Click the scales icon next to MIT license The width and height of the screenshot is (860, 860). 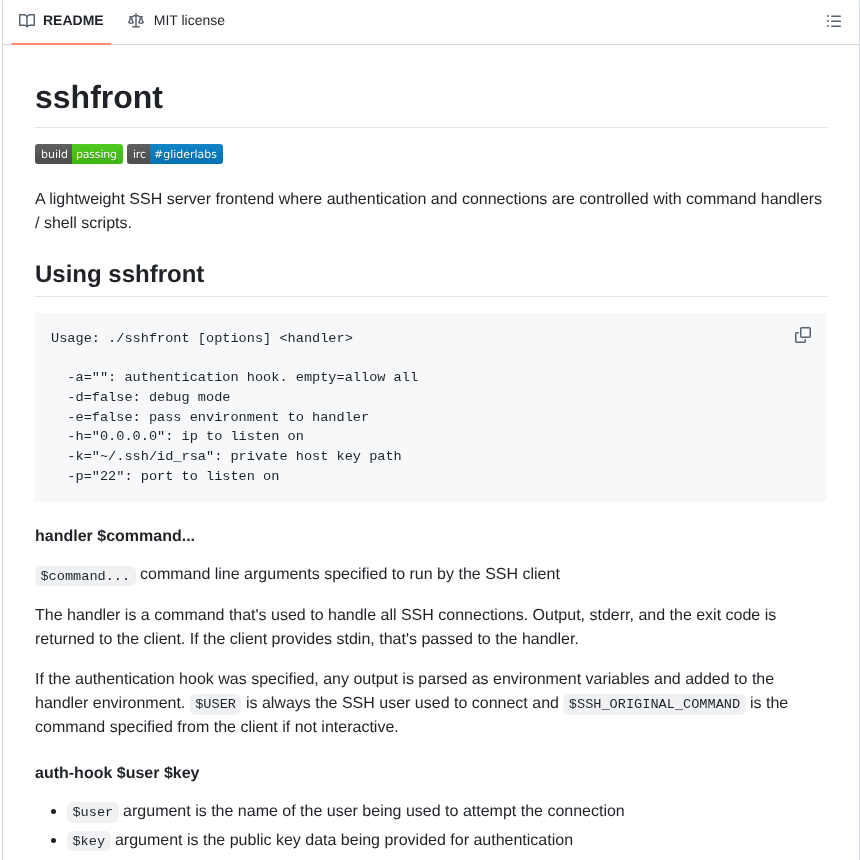click(x=136, y=20)
